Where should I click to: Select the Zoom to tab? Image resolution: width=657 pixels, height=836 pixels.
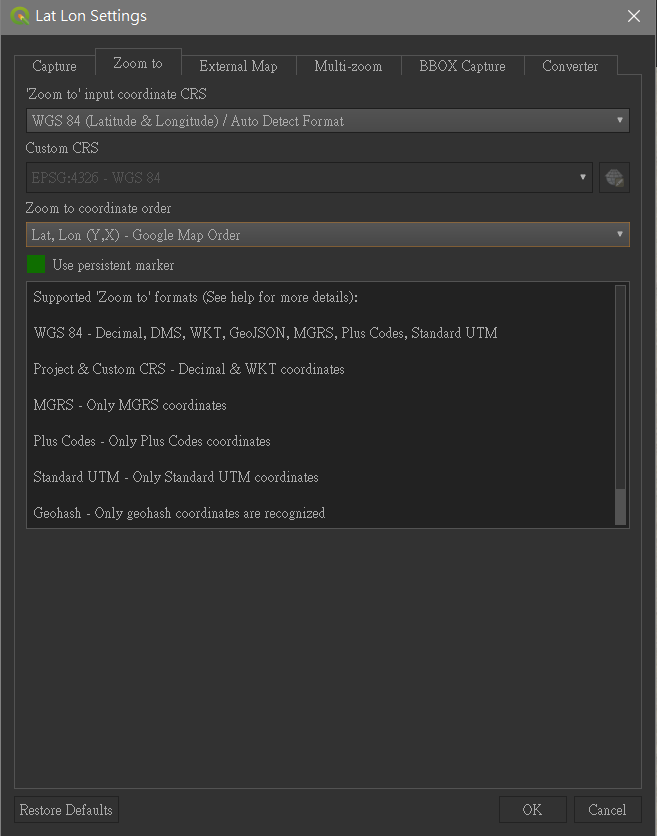click(138, 61)
